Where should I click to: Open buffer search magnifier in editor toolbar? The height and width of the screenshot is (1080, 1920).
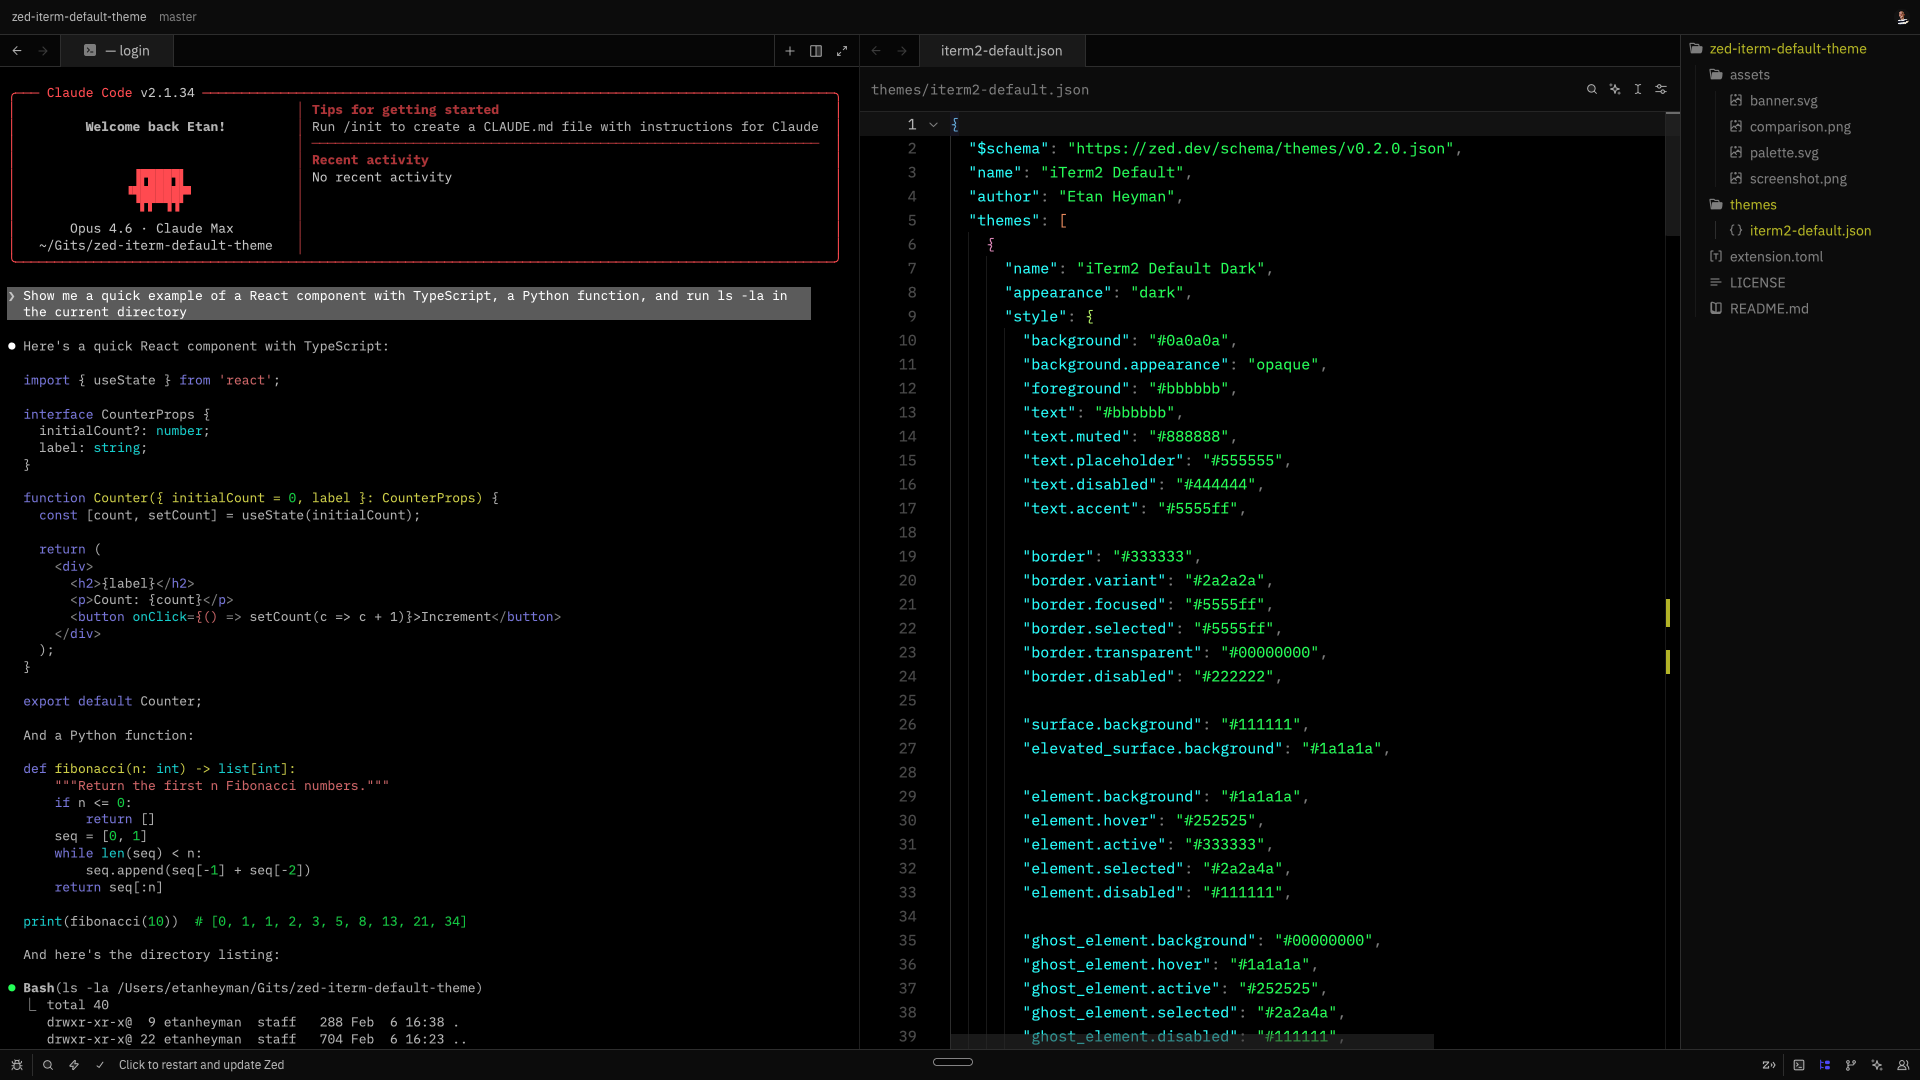(1592, 90)
